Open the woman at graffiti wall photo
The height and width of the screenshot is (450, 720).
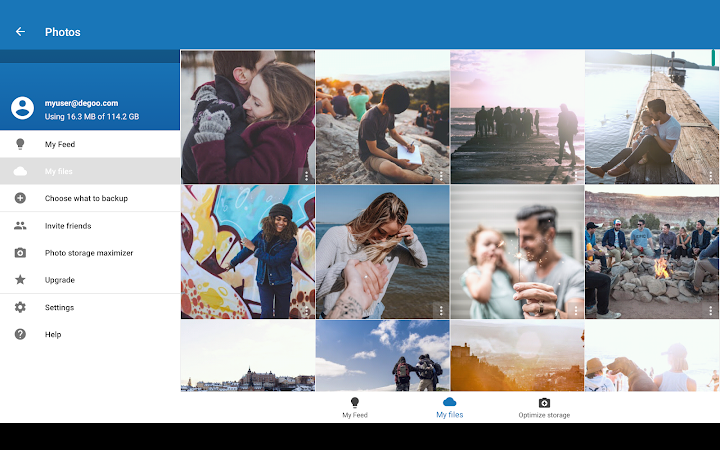248,252
